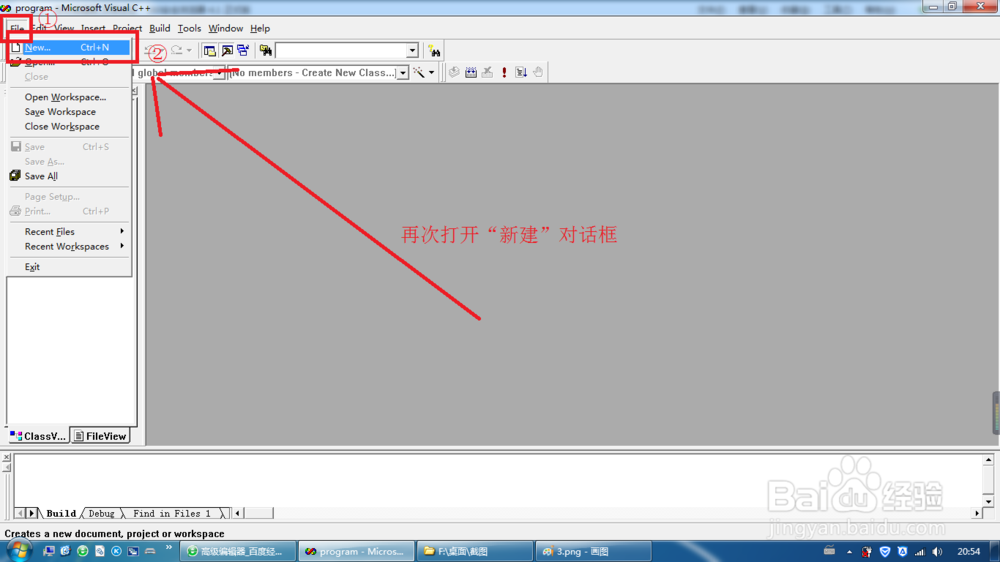1000x562 pixels.
Task: Click the Build toolbar icon
Action: click(471, 72)
